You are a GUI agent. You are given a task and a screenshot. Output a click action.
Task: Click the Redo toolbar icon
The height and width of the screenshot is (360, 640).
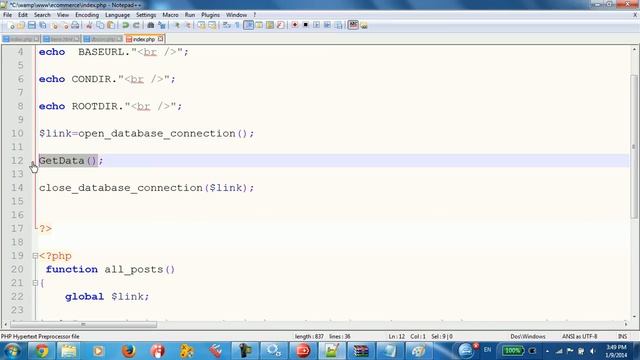(x=136, y=25)
